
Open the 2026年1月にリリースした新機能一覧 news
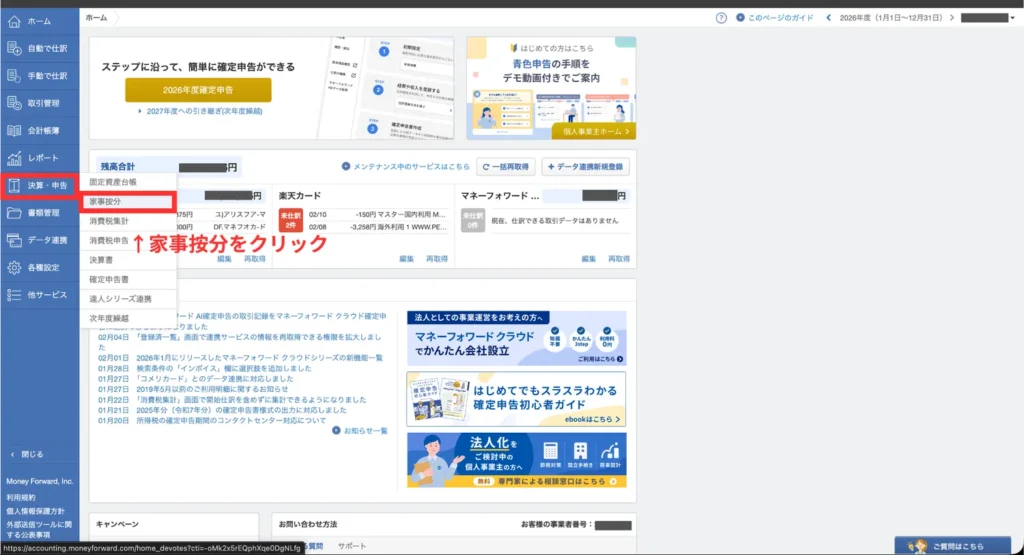(x=259, y=358)
